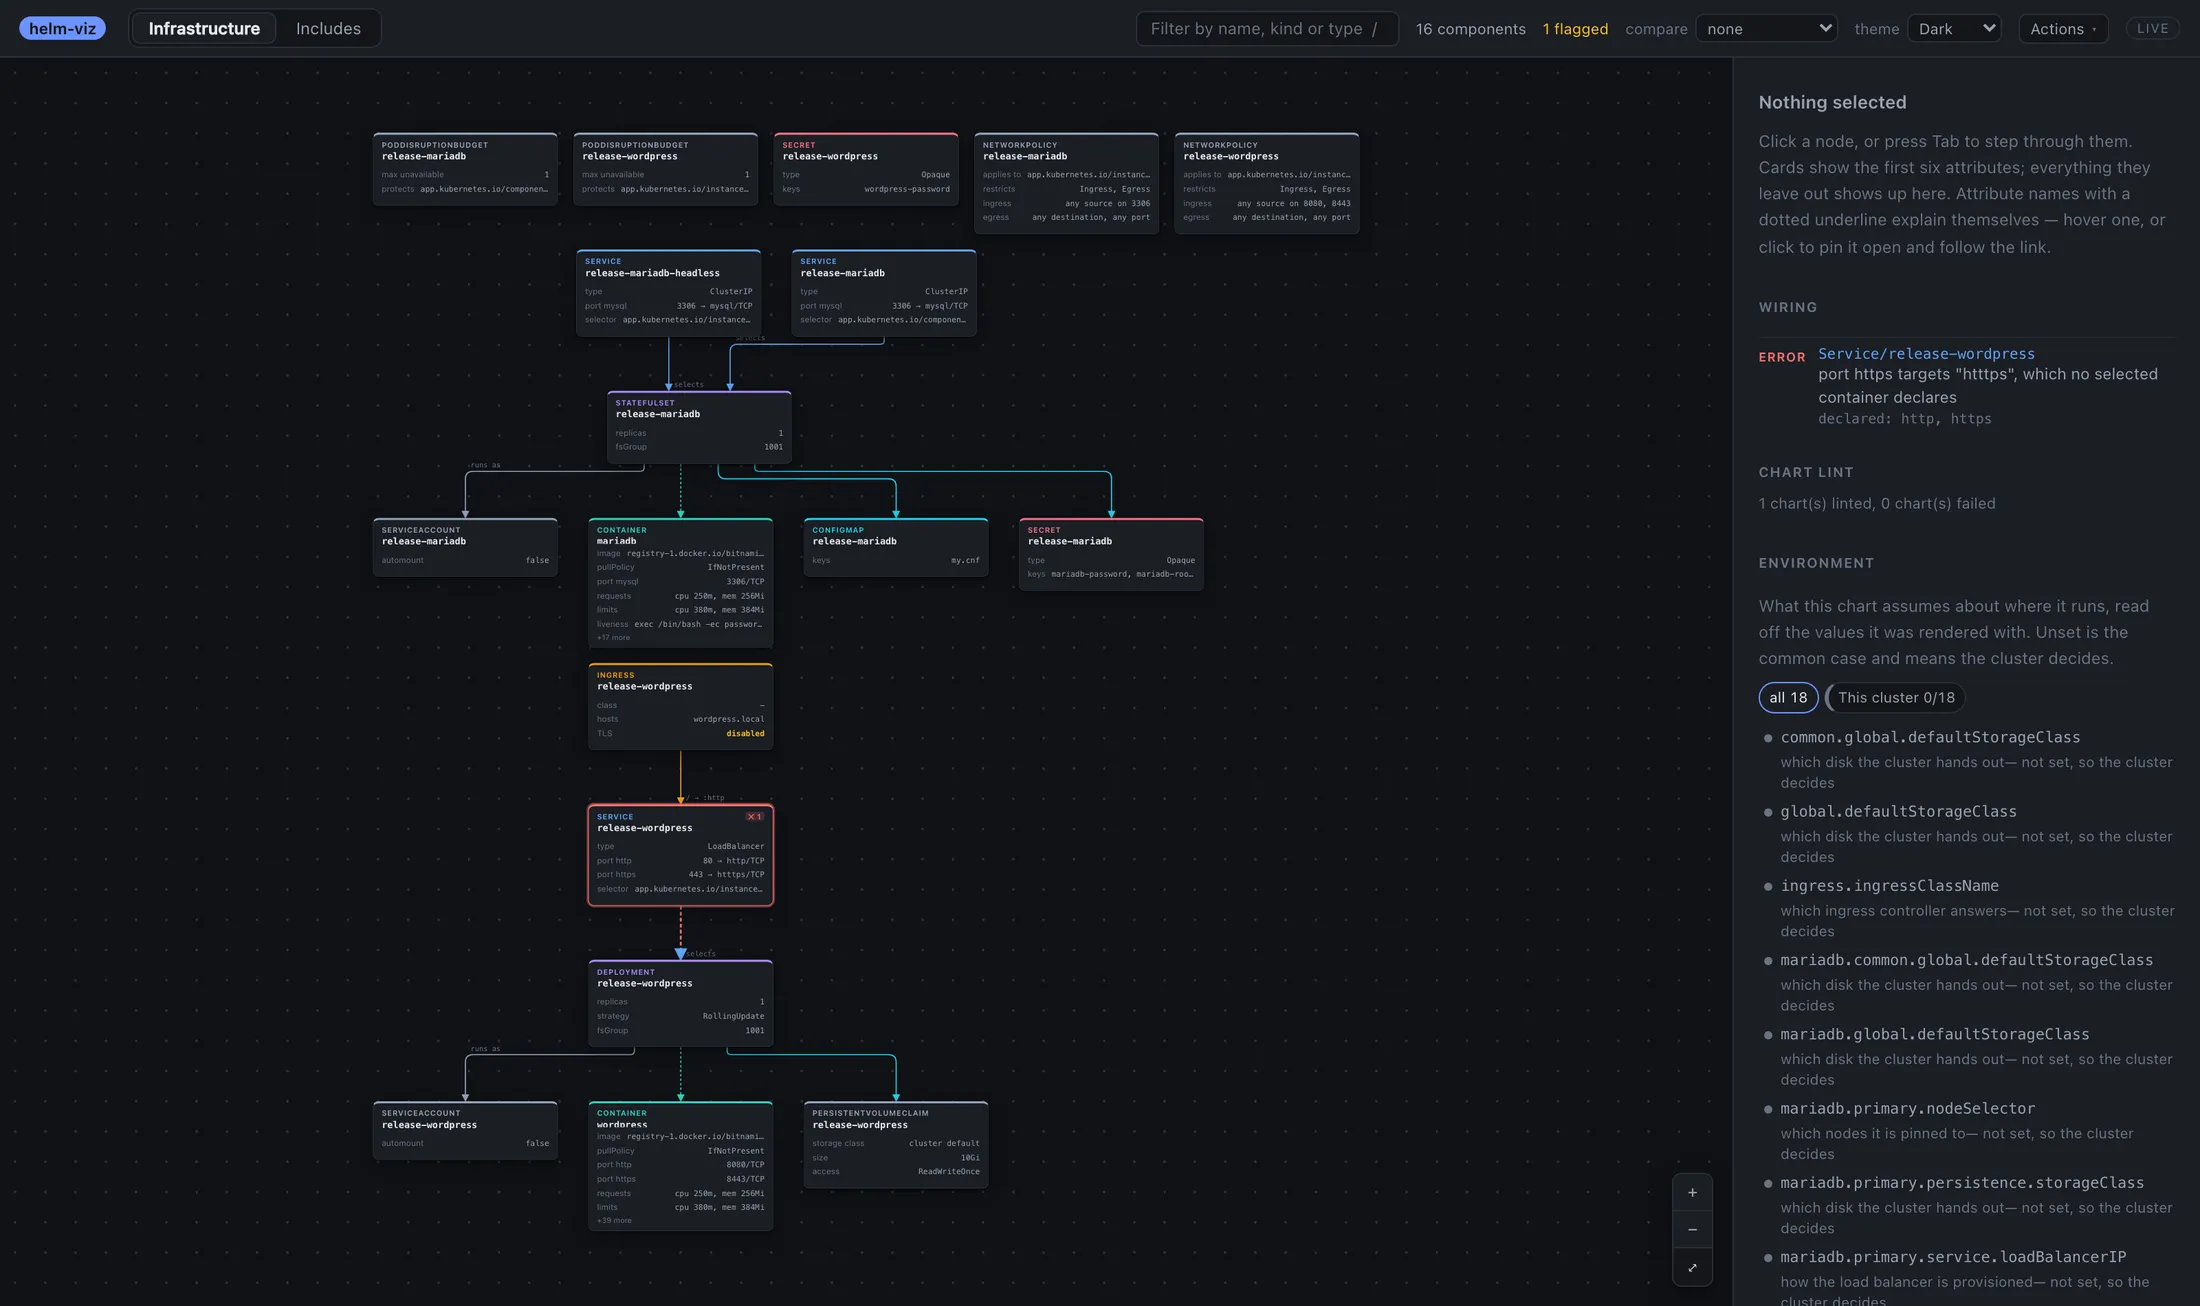Image resolution: width=2200 pixels, height=1306 pixels.
Task: Select the Deployment release-wordpress node
Action: [x=680, y=1003]
